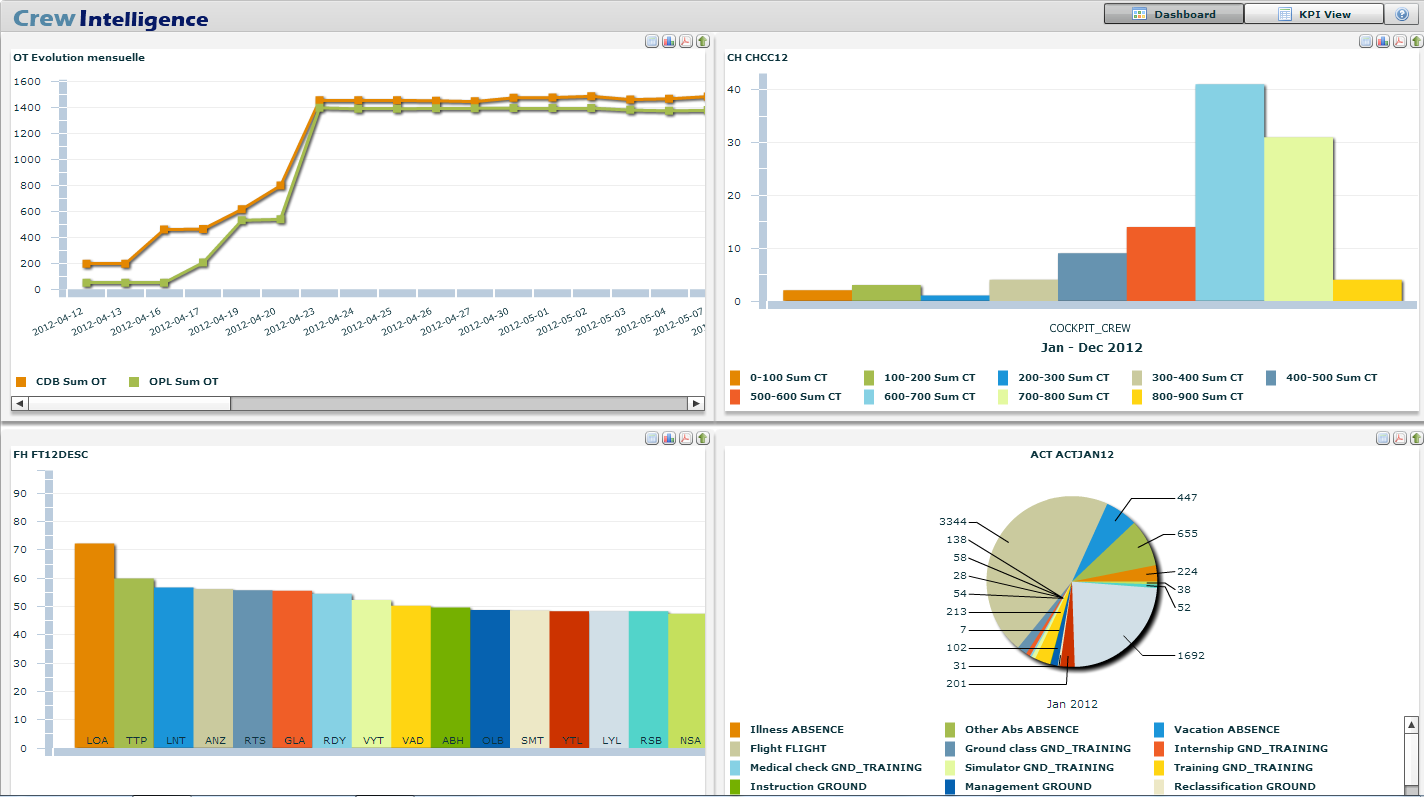Click the CDB Sum OT legend swatch

click(x=21, y=381)
